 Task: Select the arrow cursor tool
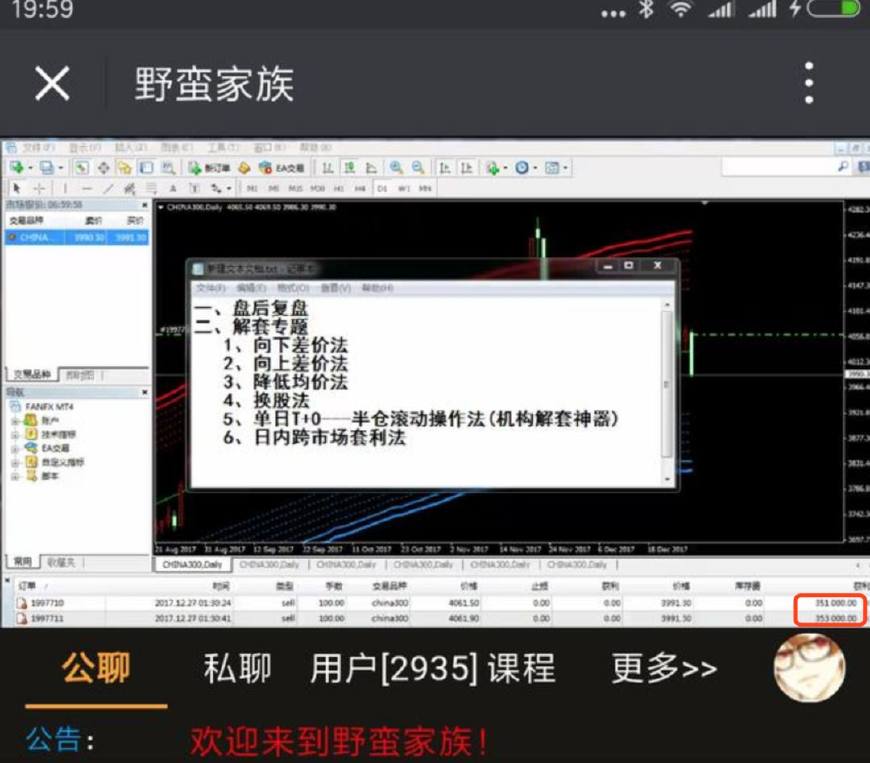[17, 189]
